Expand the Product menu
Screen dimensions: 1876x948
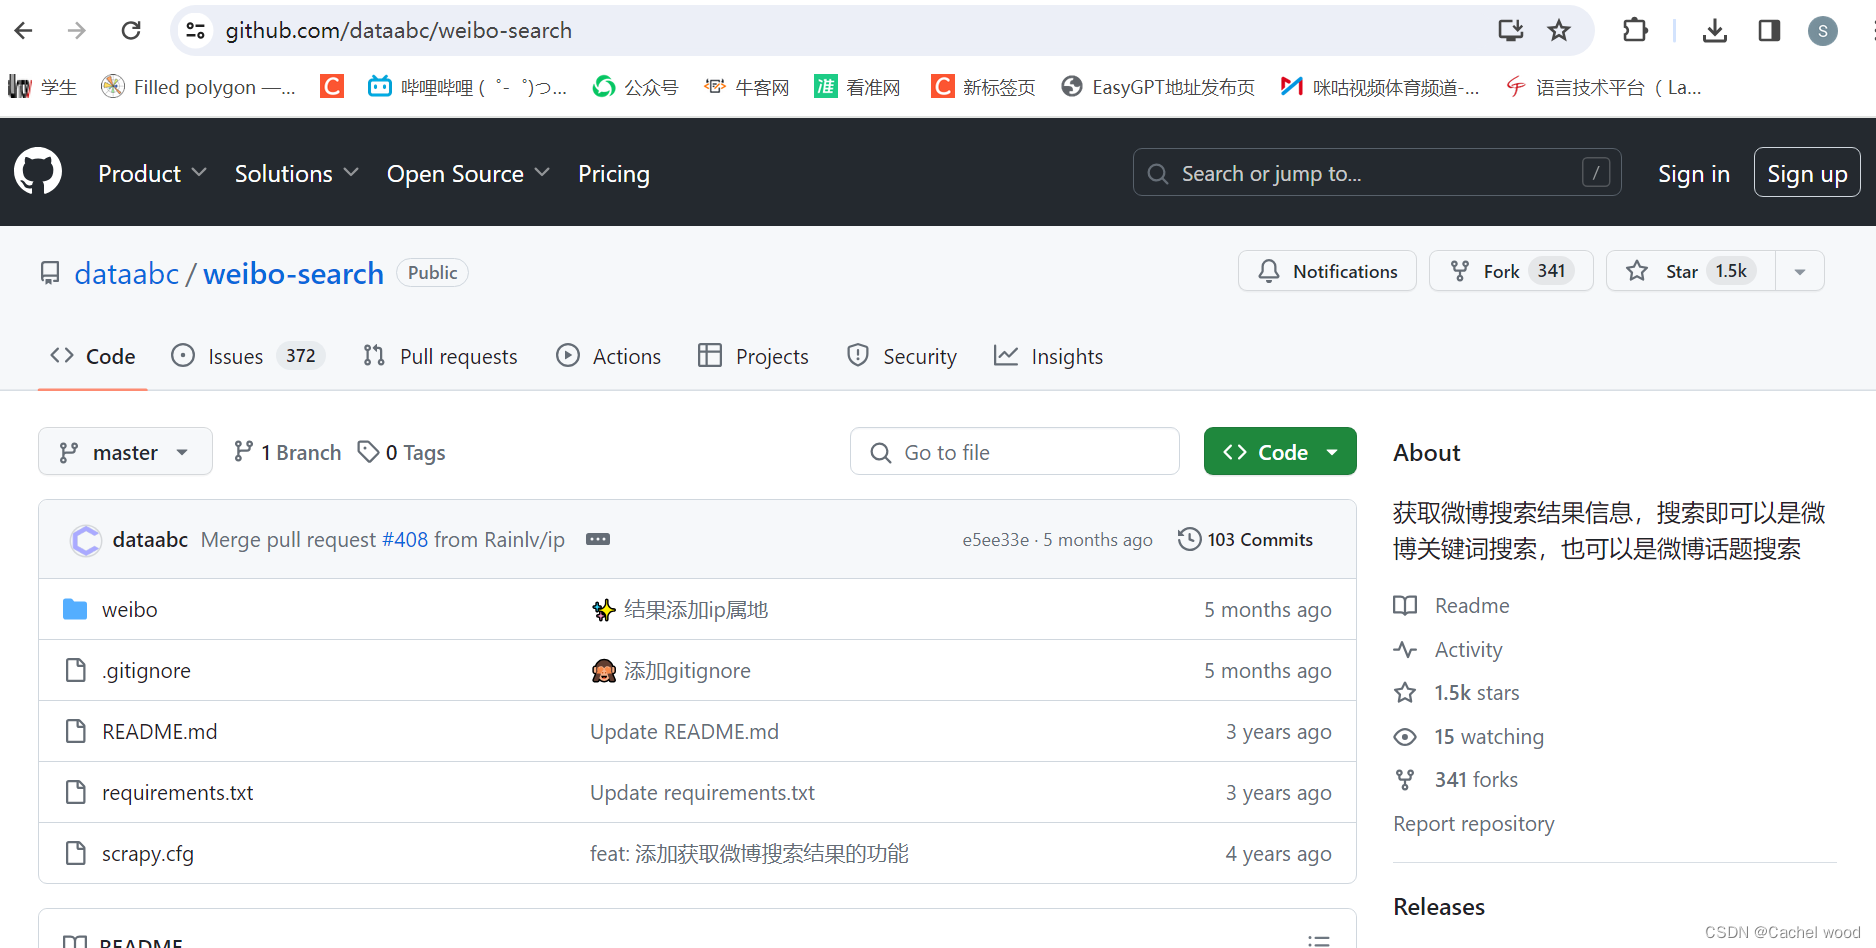click(152, 173)
